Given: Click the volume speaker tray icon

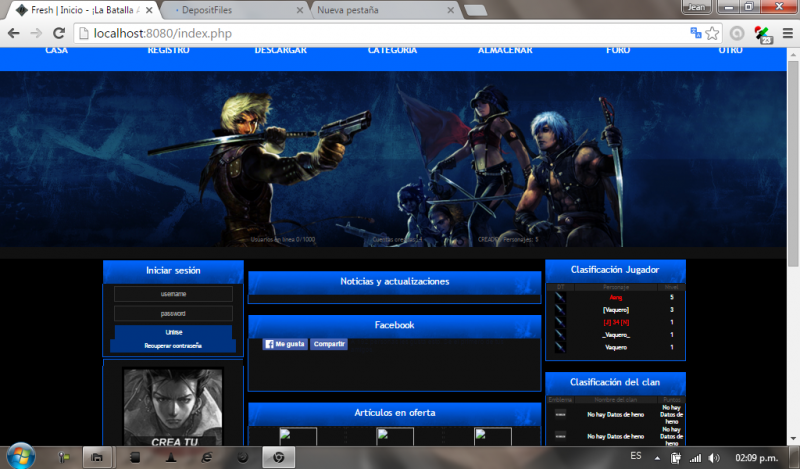Looking at the screenshot, I should click(714, 458).
